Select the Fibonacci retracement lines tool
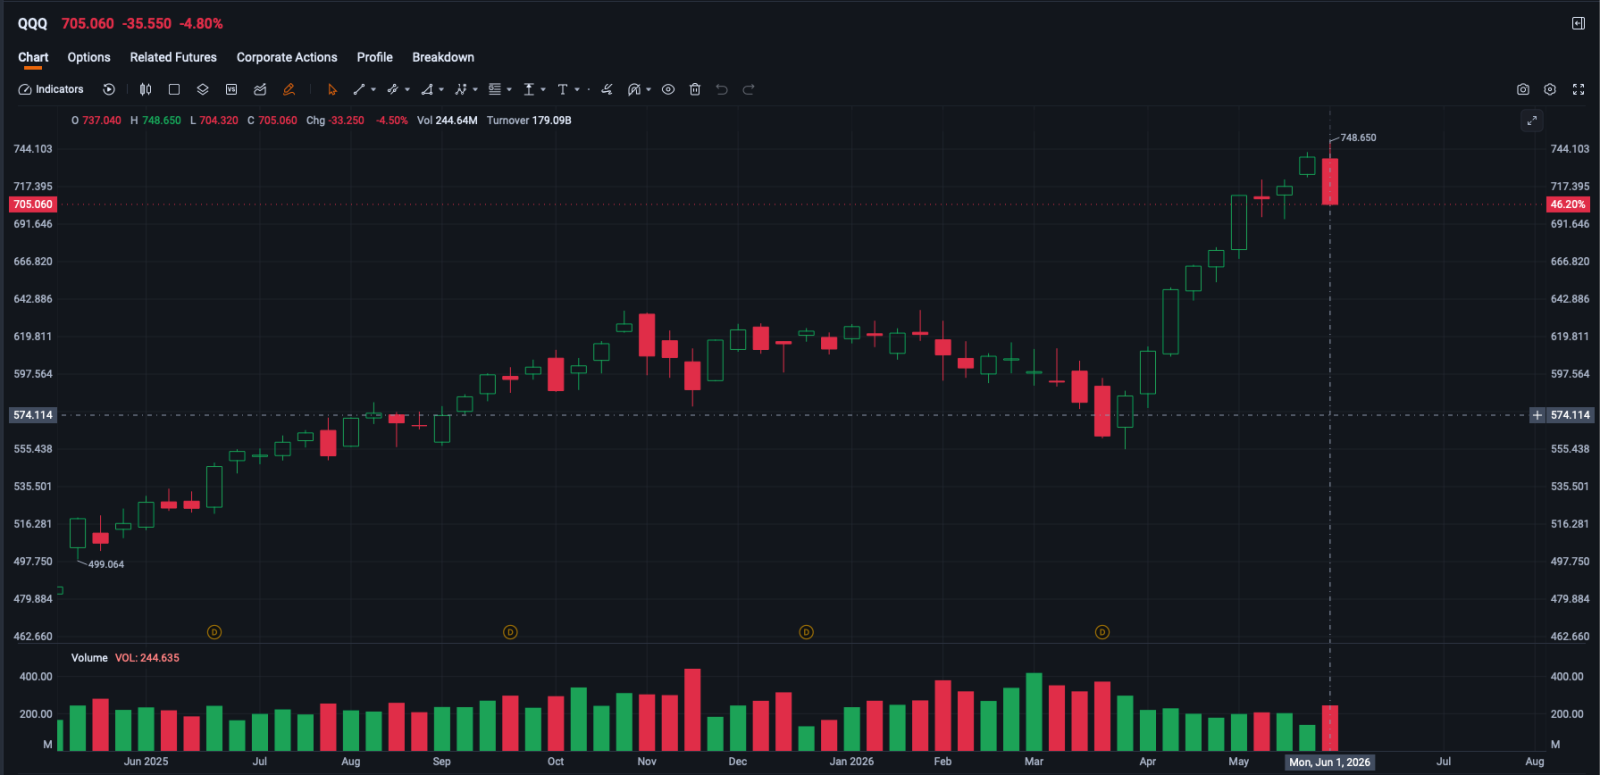 (x=495, y=89)
